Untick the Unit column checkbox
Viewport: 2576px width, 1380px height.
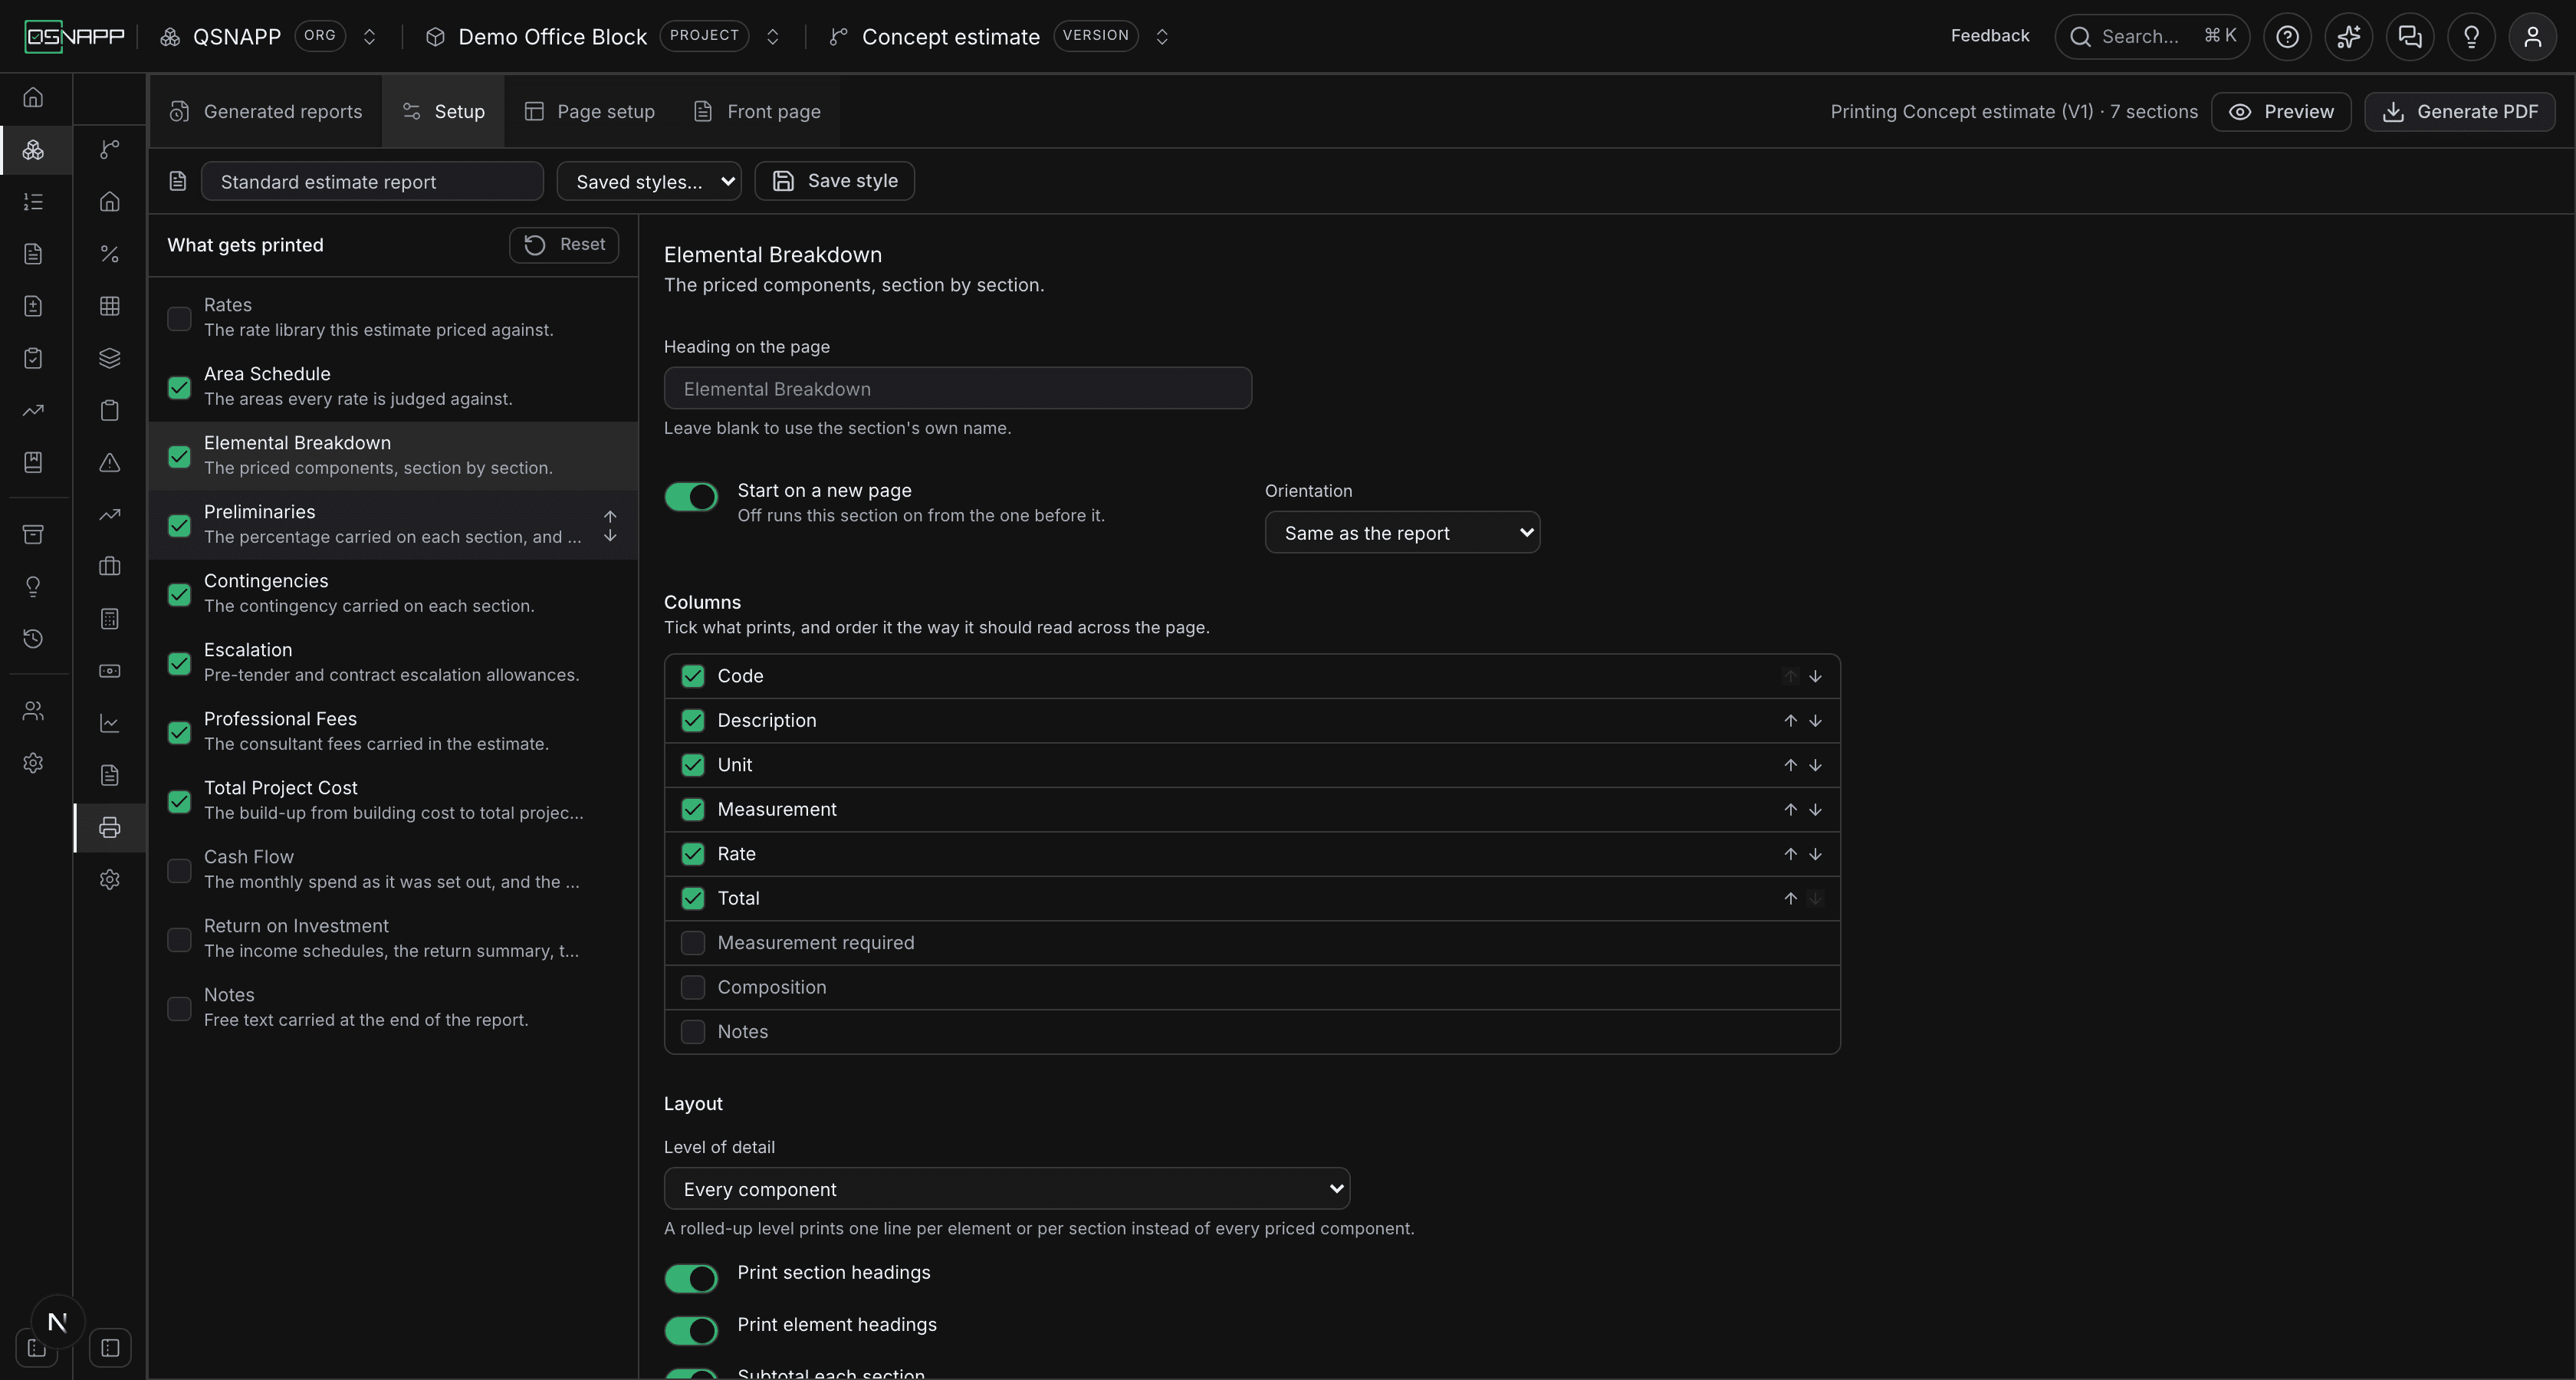coord(692,765)
